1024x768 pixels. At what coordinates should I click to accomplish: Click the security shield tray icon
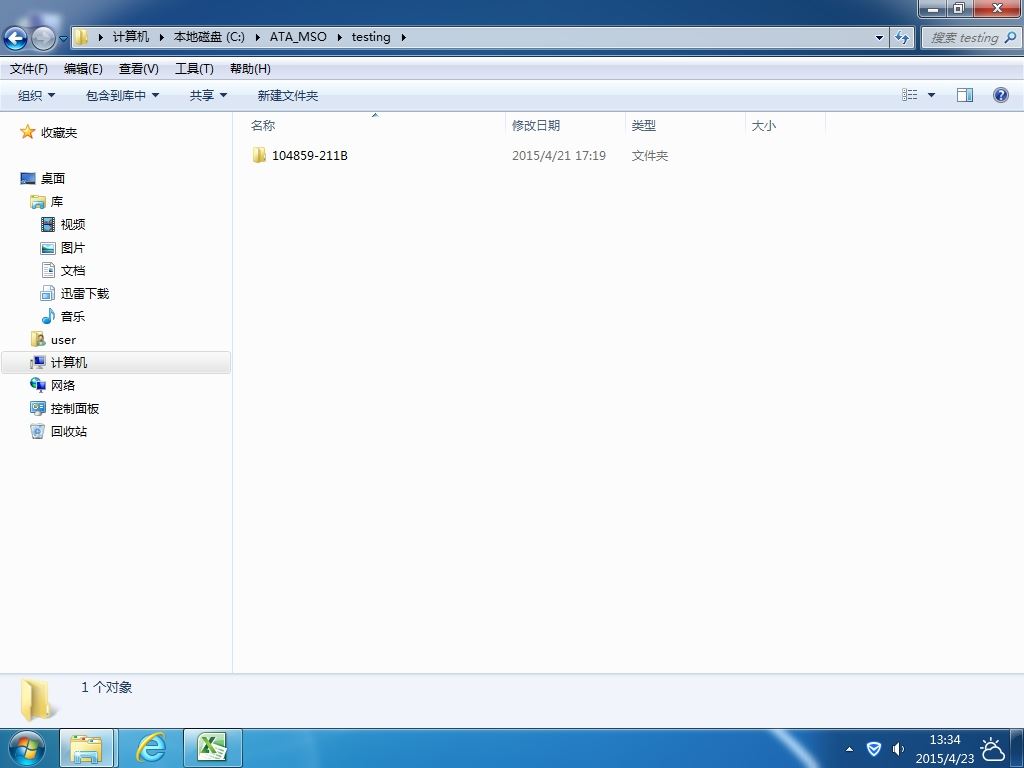pyautogui.click(x=874, y=749)
